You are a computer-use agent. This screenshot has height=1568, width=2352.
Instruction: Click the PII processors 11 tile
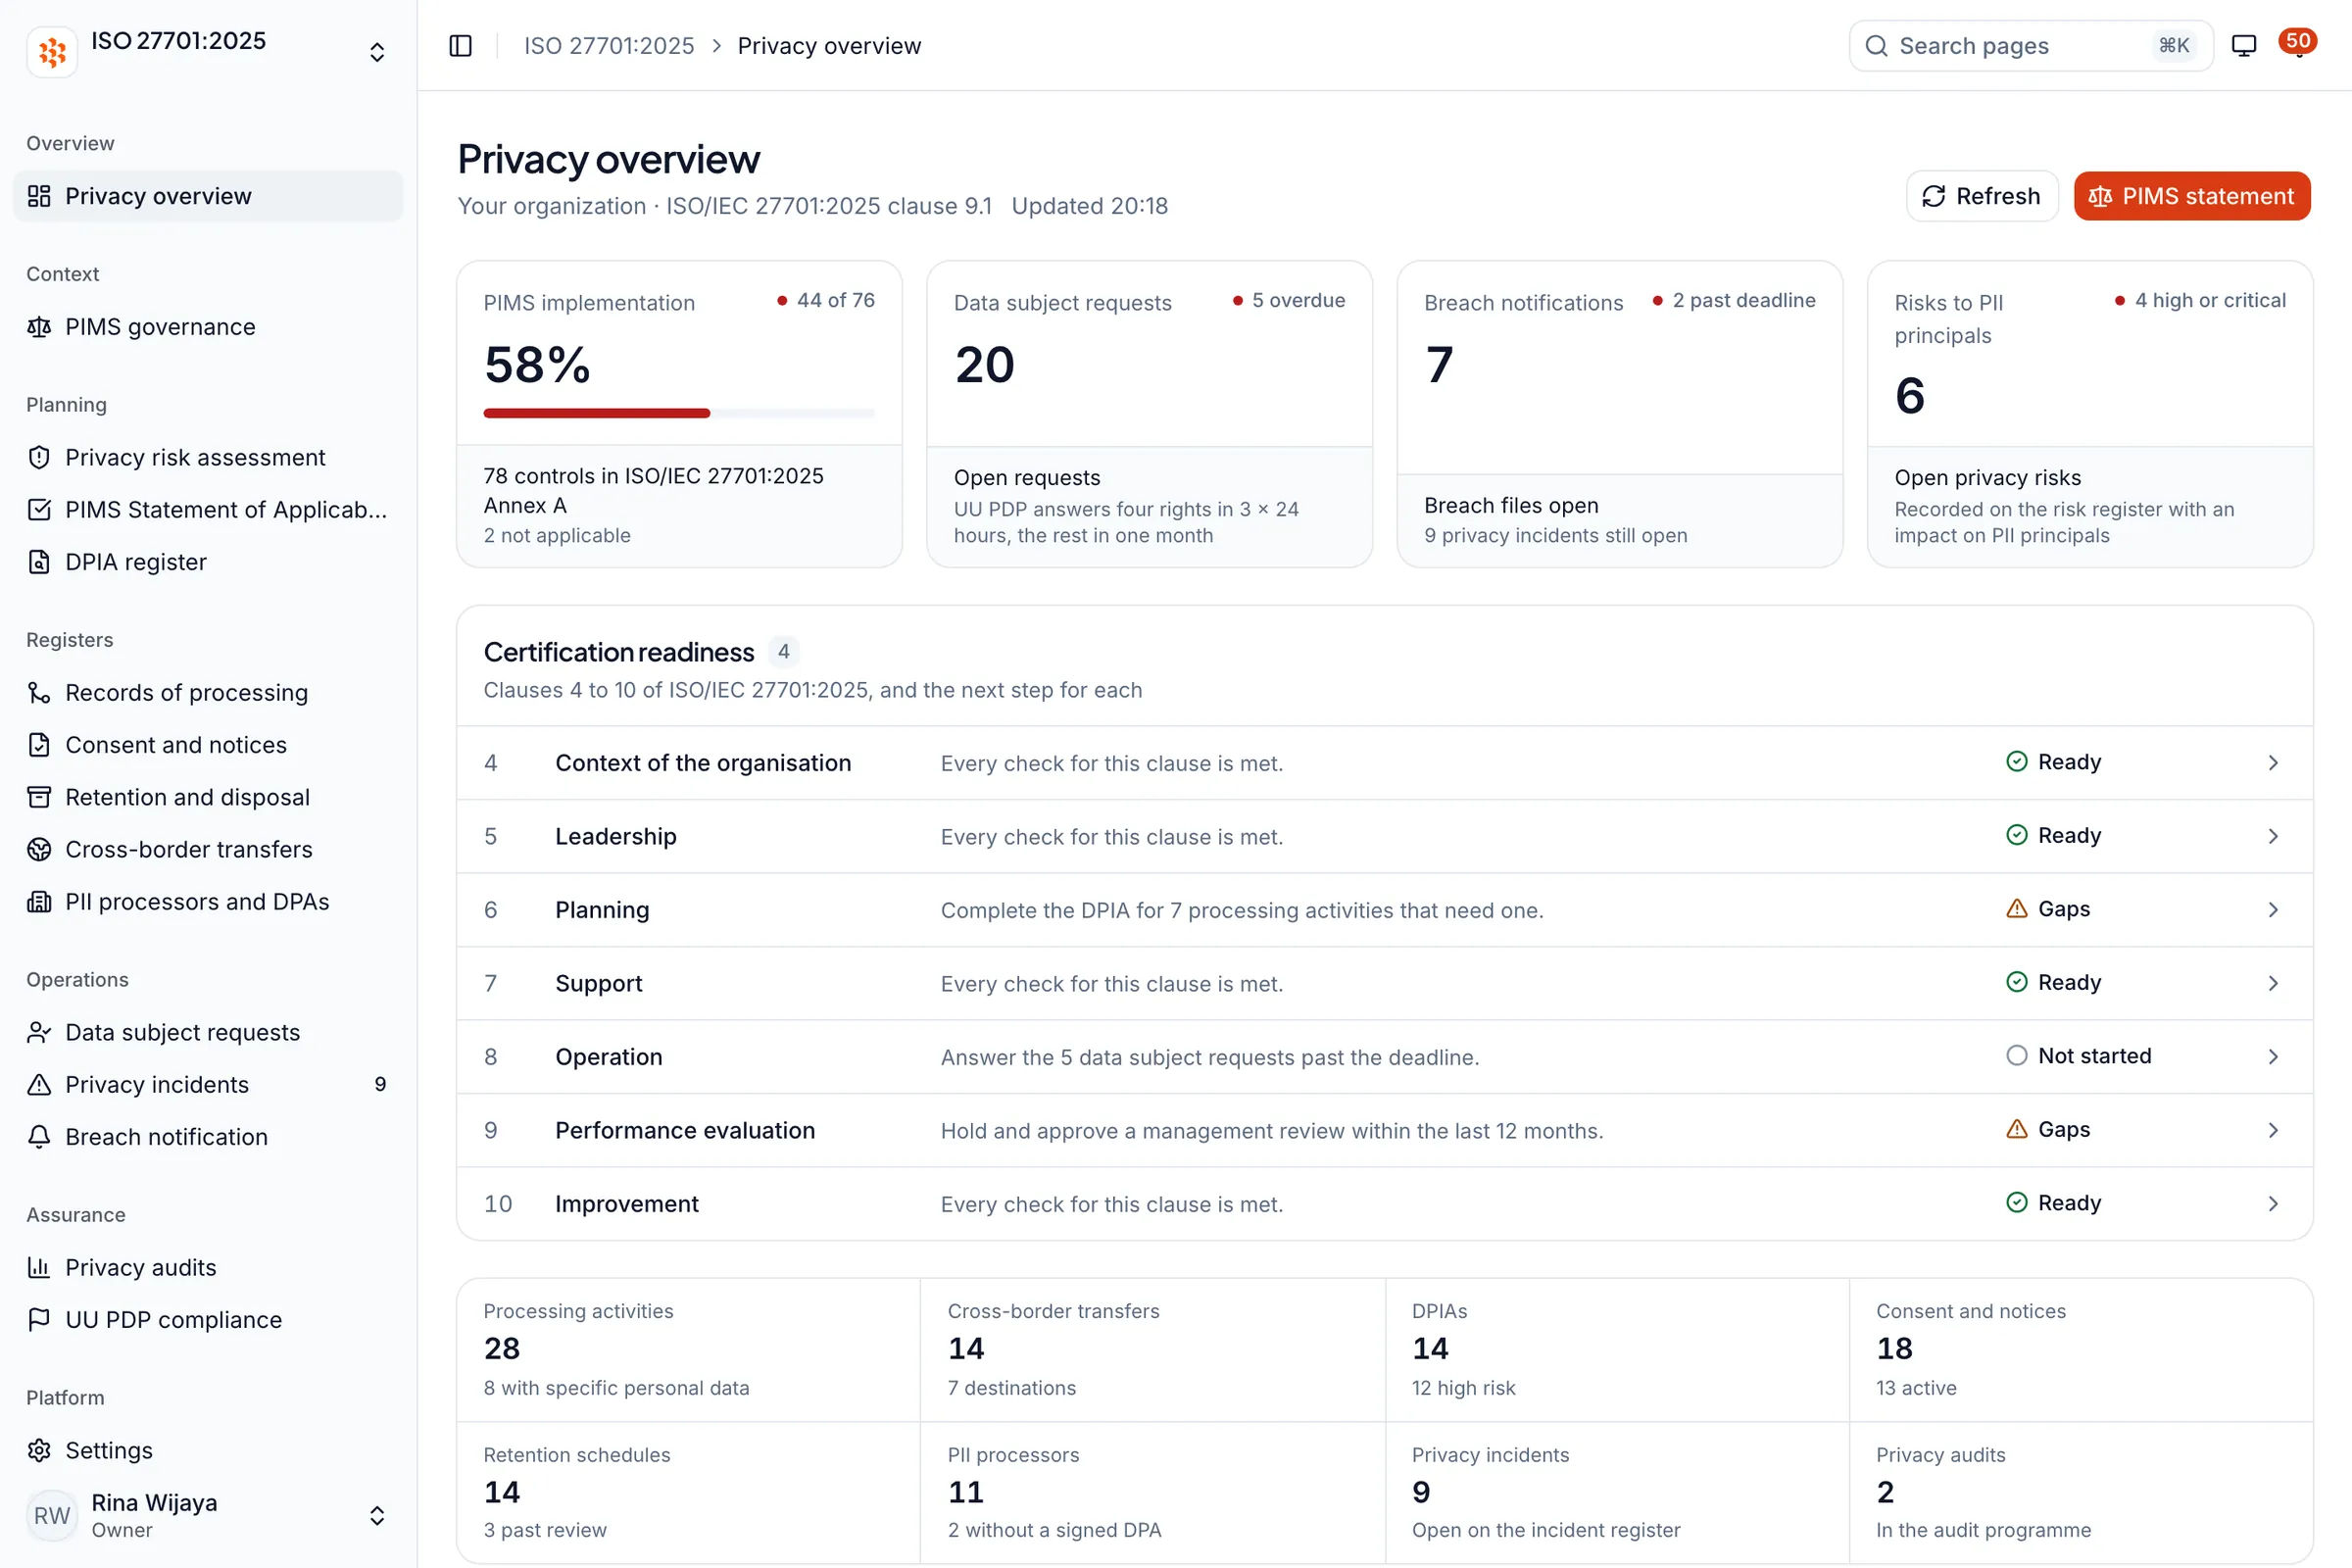click(x=1152, y=1492)
